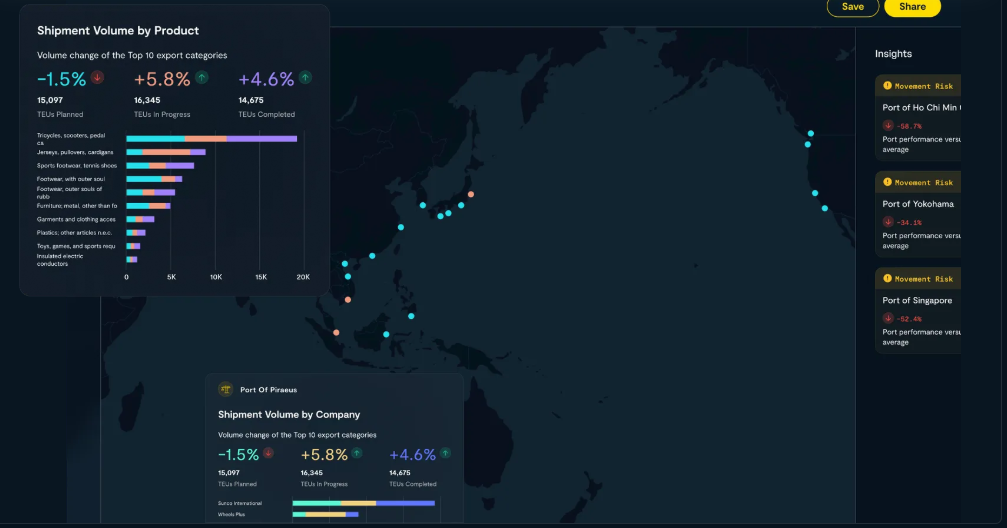The width and height of the screenshot is (1007, 528).
Task: Select the Sunco International company bar
Action: [x=363, y=503]
